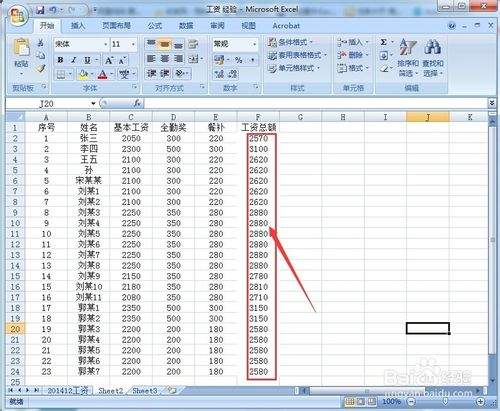Open Sort and Filter tool

pos(408,57)
